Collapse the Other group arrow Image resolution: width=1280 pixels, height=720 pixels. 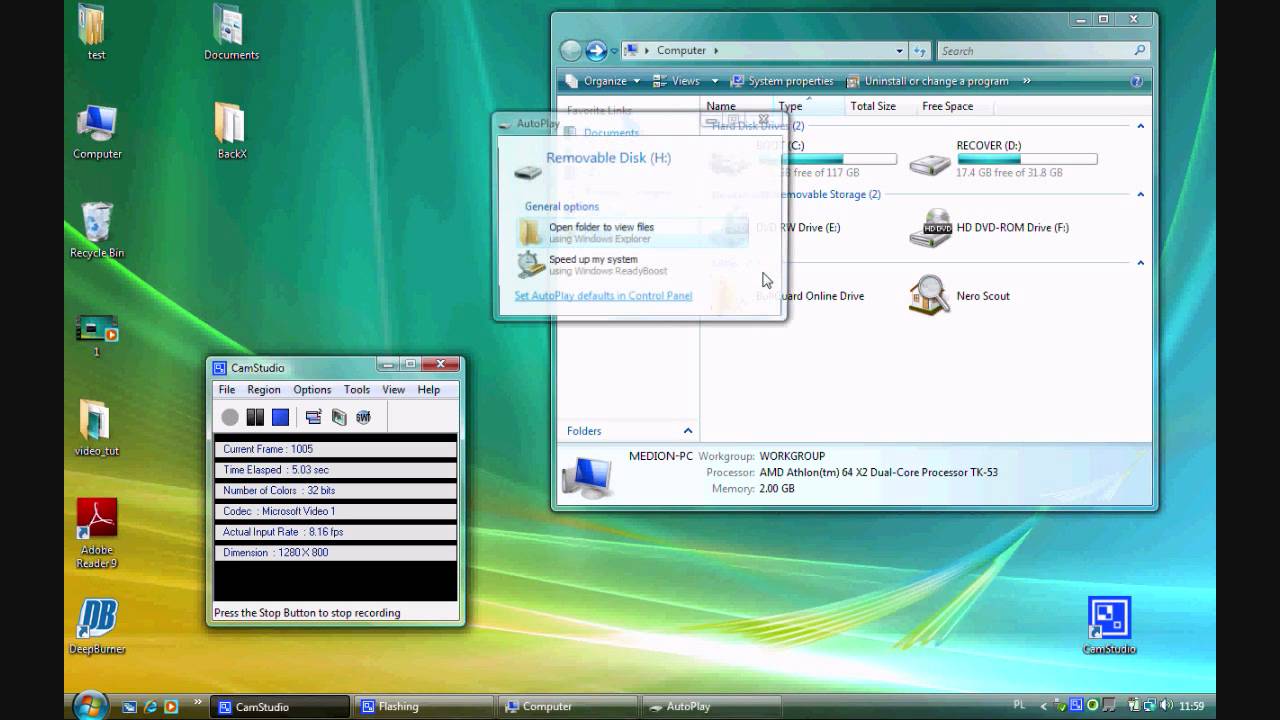[1140, 262]
